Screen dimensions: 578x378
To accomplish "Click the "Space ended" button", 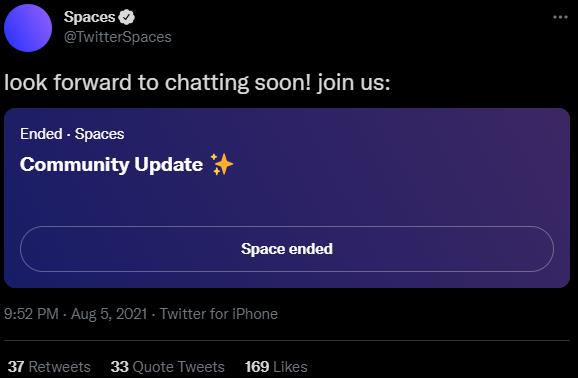I will [x=287, y=249].
